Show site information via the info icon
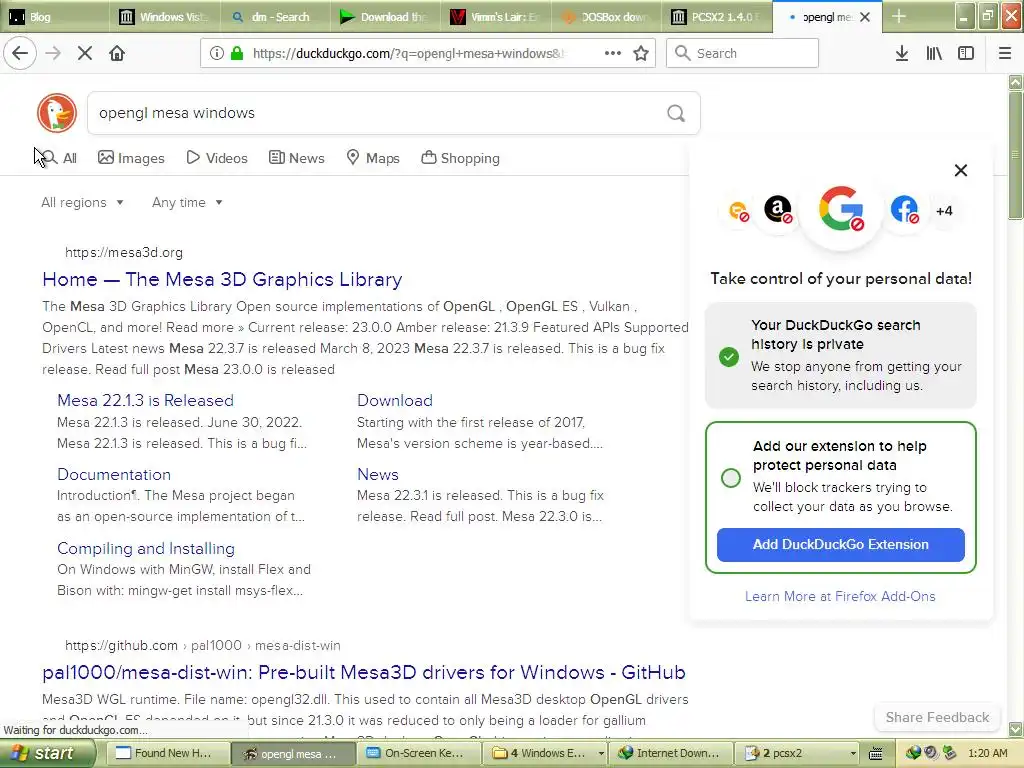Viewport: 1024px width, 768px height. 217,53
